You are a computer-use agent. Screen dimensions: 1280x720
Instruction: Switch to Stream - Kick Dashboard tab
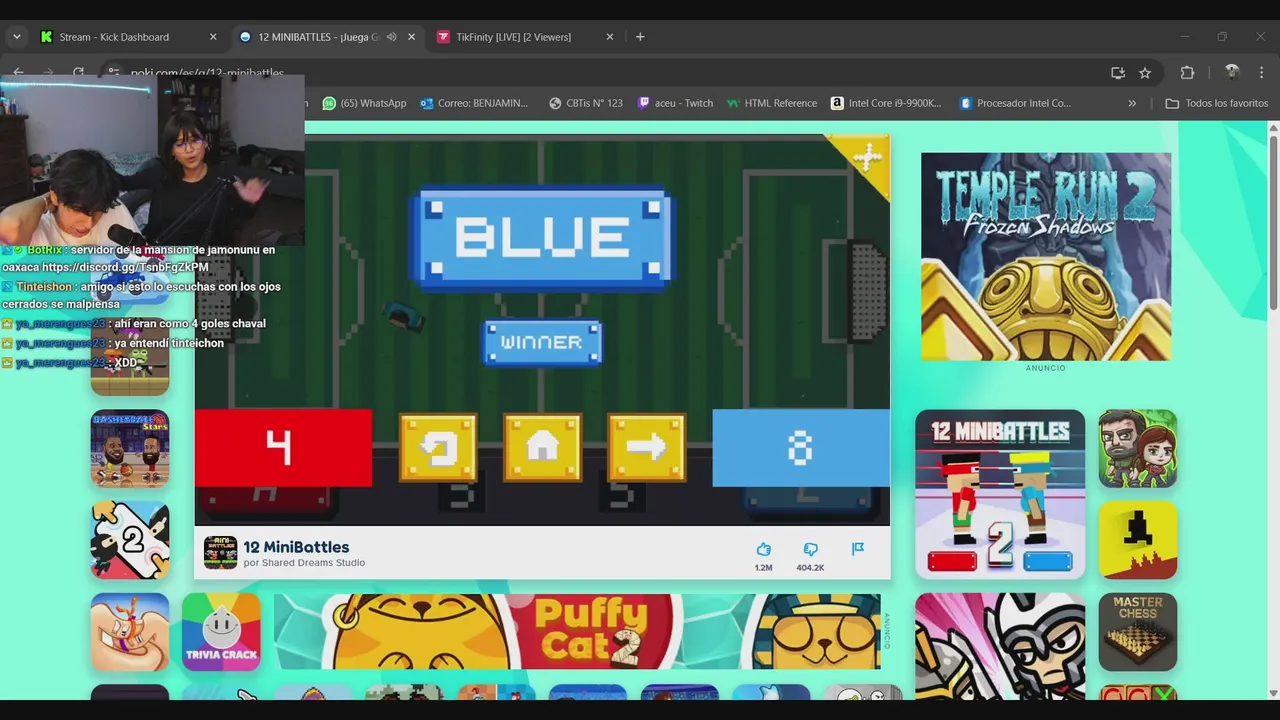113,37
